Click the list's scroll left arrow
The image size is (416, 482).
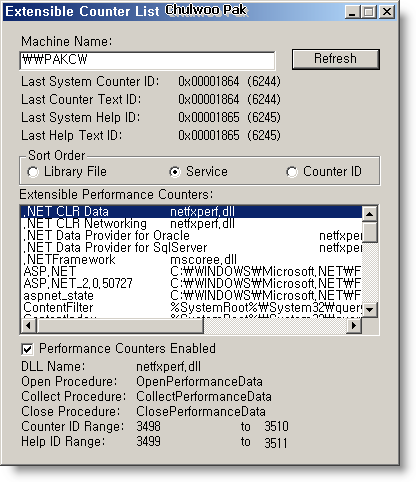[x=28, y=325]
